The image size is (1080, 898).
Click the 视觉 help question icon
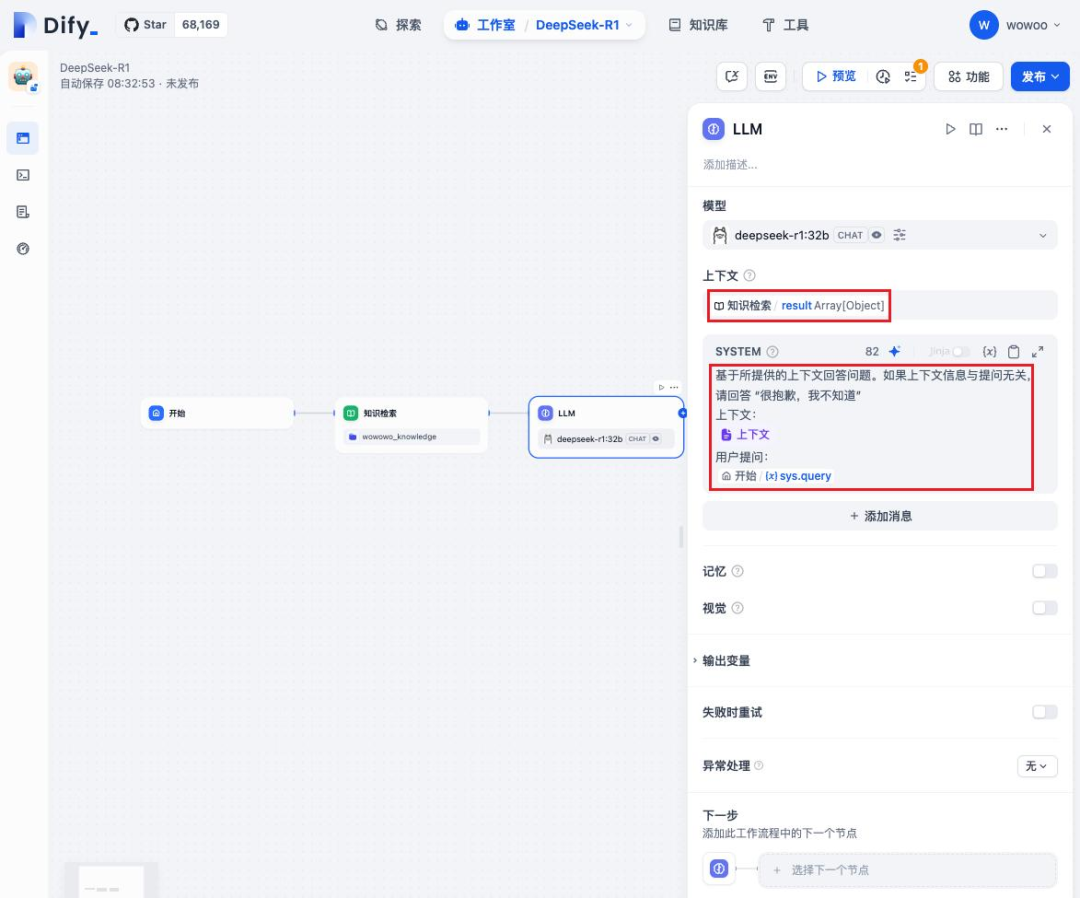click(737, 608)
